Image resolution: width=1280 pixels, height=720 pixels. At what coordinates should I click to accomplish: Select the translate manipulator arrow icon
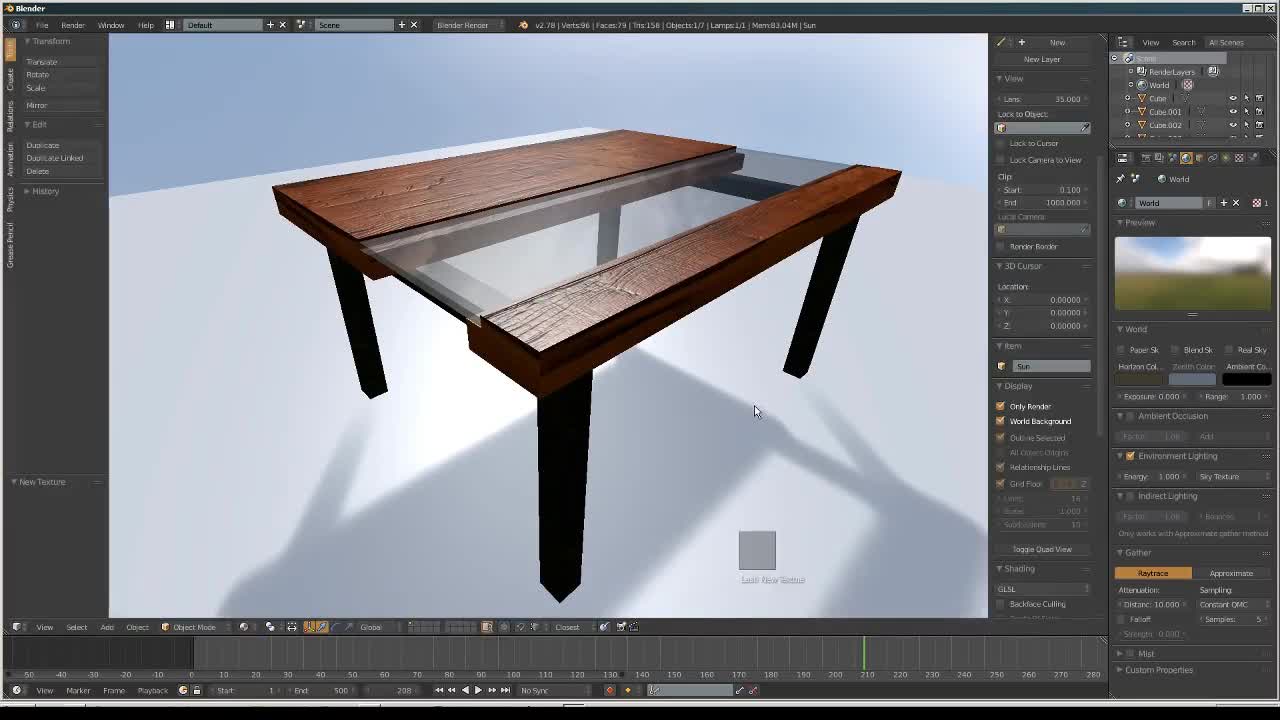[322, 627]
